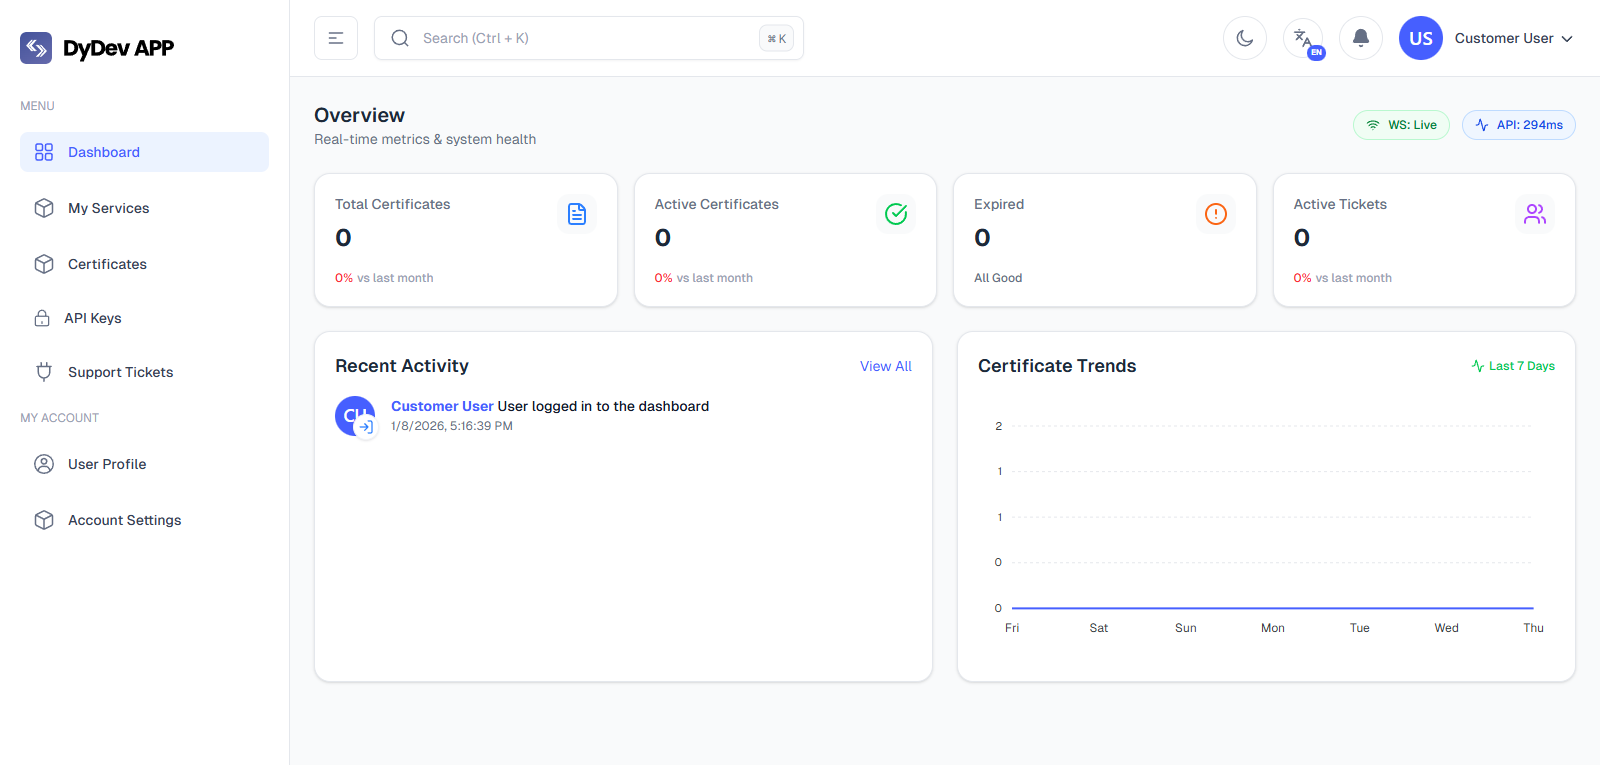Collapse the sidebar using the hamburger button
Screen dimensions: 1600x765
pyautogui.click(x=336, y=38)
